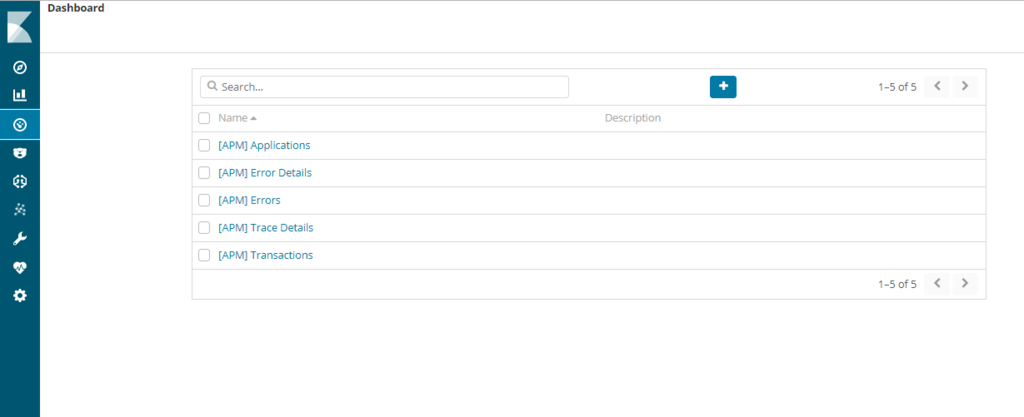Click the magnifier icon in the search box
The height and width of the screenshot is (417, 1024).
tap(212, 86)
